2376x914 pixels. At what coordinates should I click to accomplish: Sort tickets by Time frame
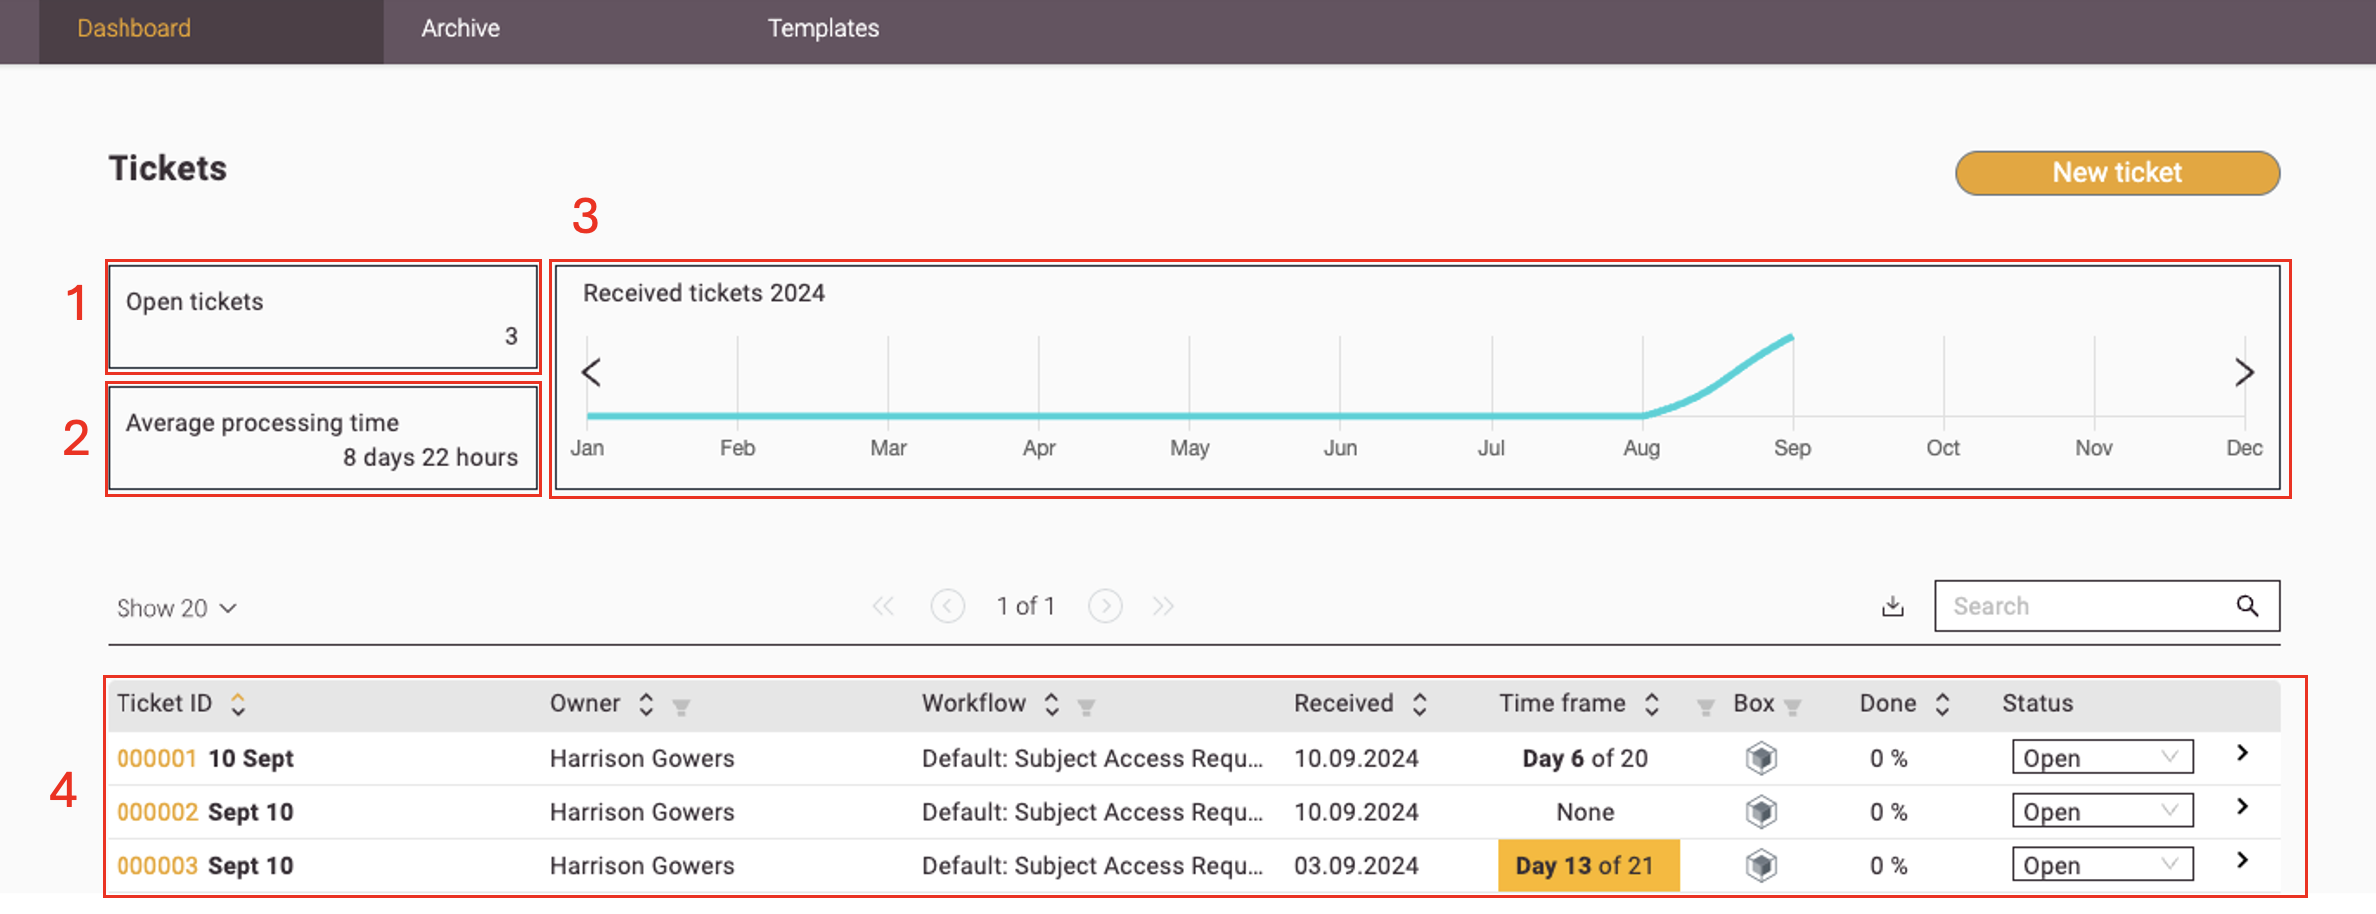pos(1652,704)
